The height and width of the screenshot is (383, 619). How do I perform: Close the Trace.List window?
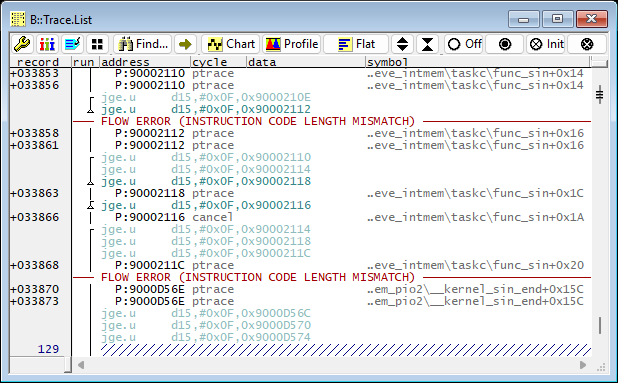click(x=592, y=19)
